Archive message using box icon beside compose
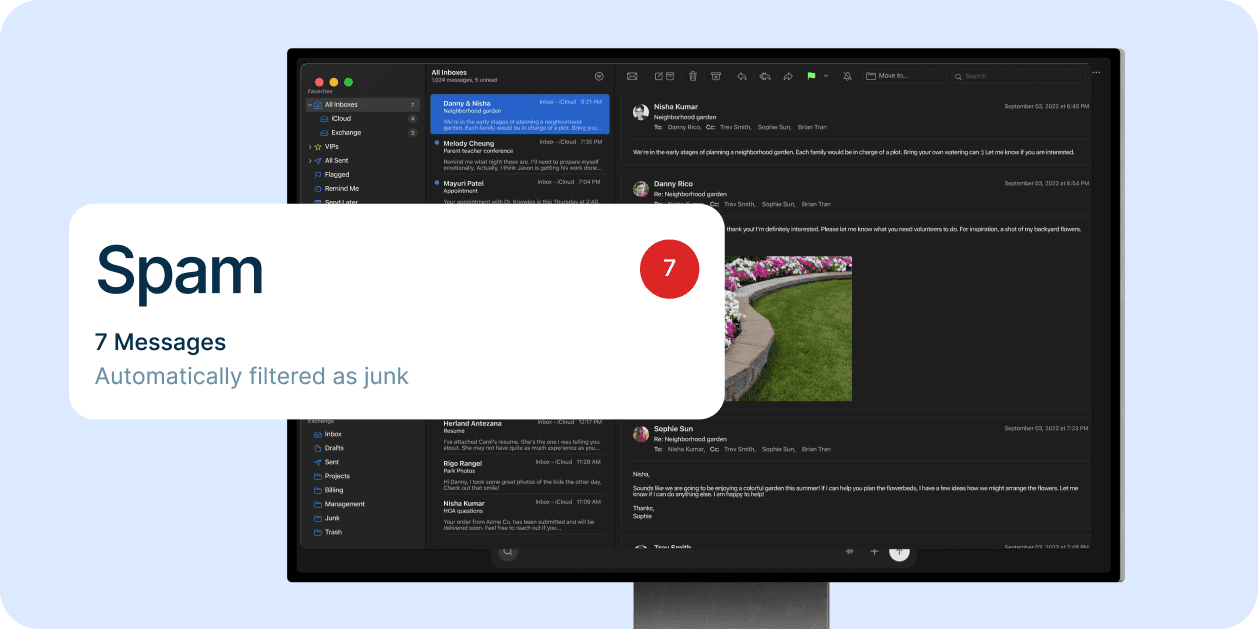The image size is (1258, 629). pyautogui.click(x=669, y=76)
